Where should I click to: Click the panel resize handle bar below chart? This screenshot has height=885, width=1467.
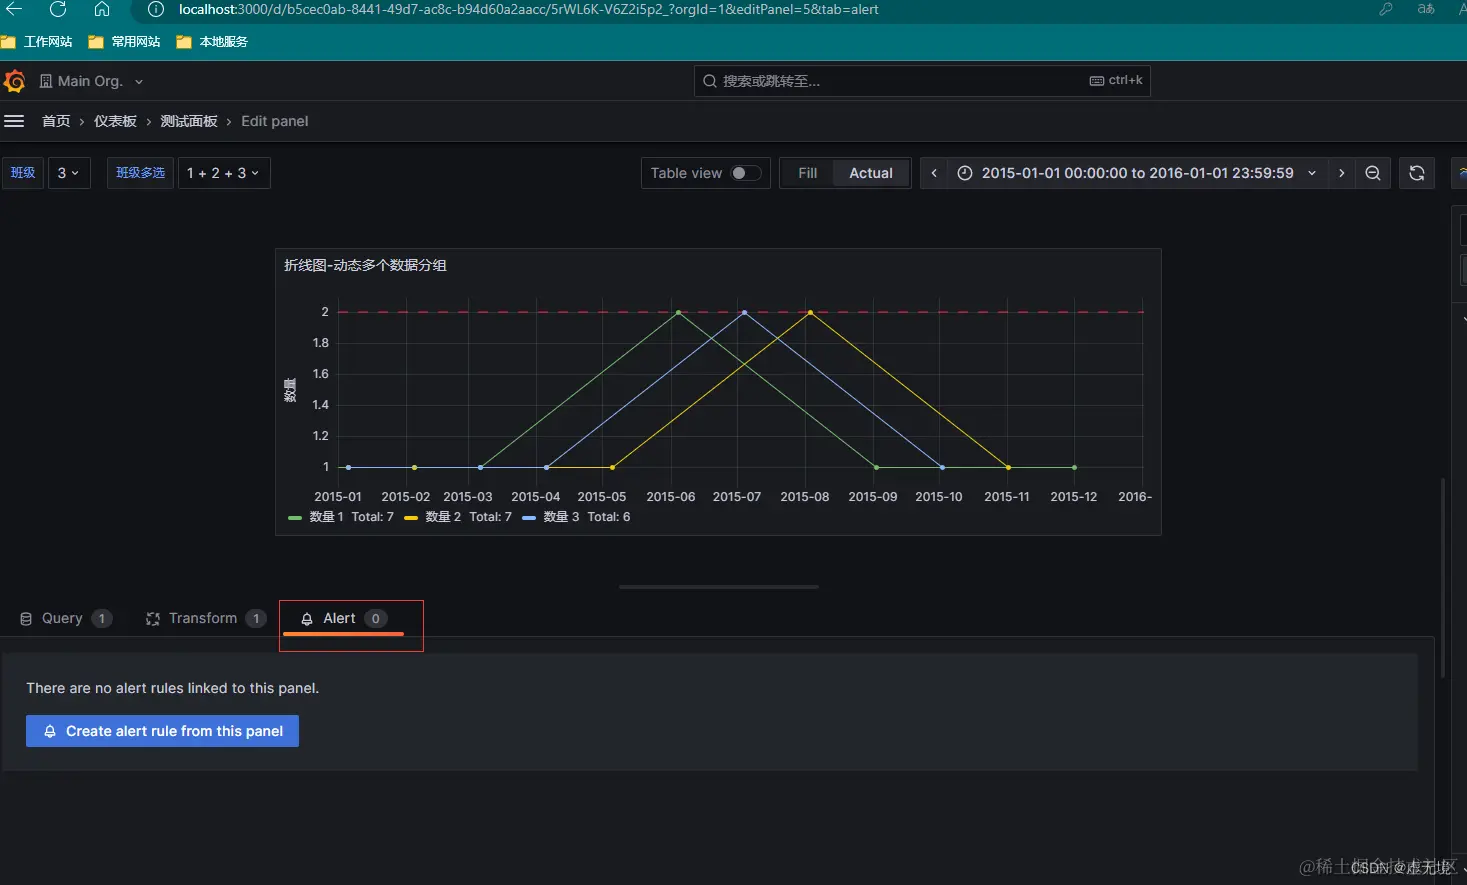tap(719, 587)
